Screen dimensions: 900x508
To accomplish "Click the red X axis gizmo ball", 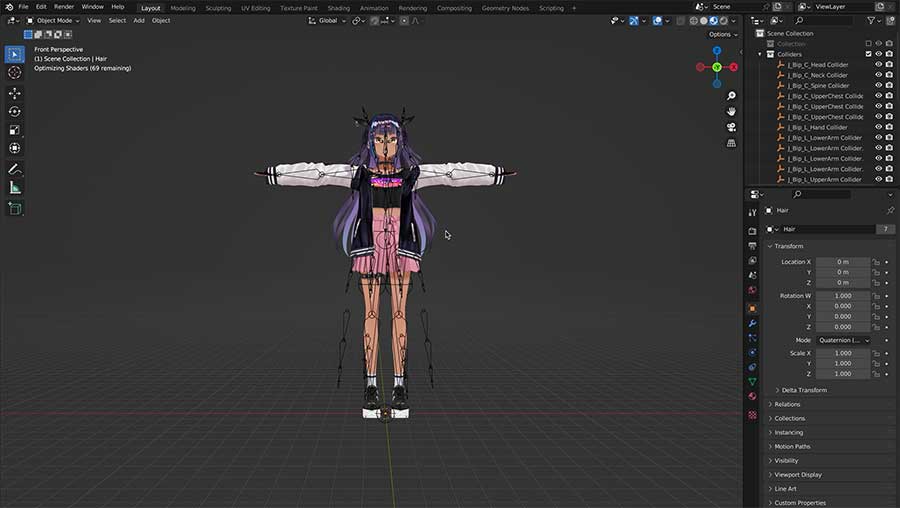I will 734,67.
